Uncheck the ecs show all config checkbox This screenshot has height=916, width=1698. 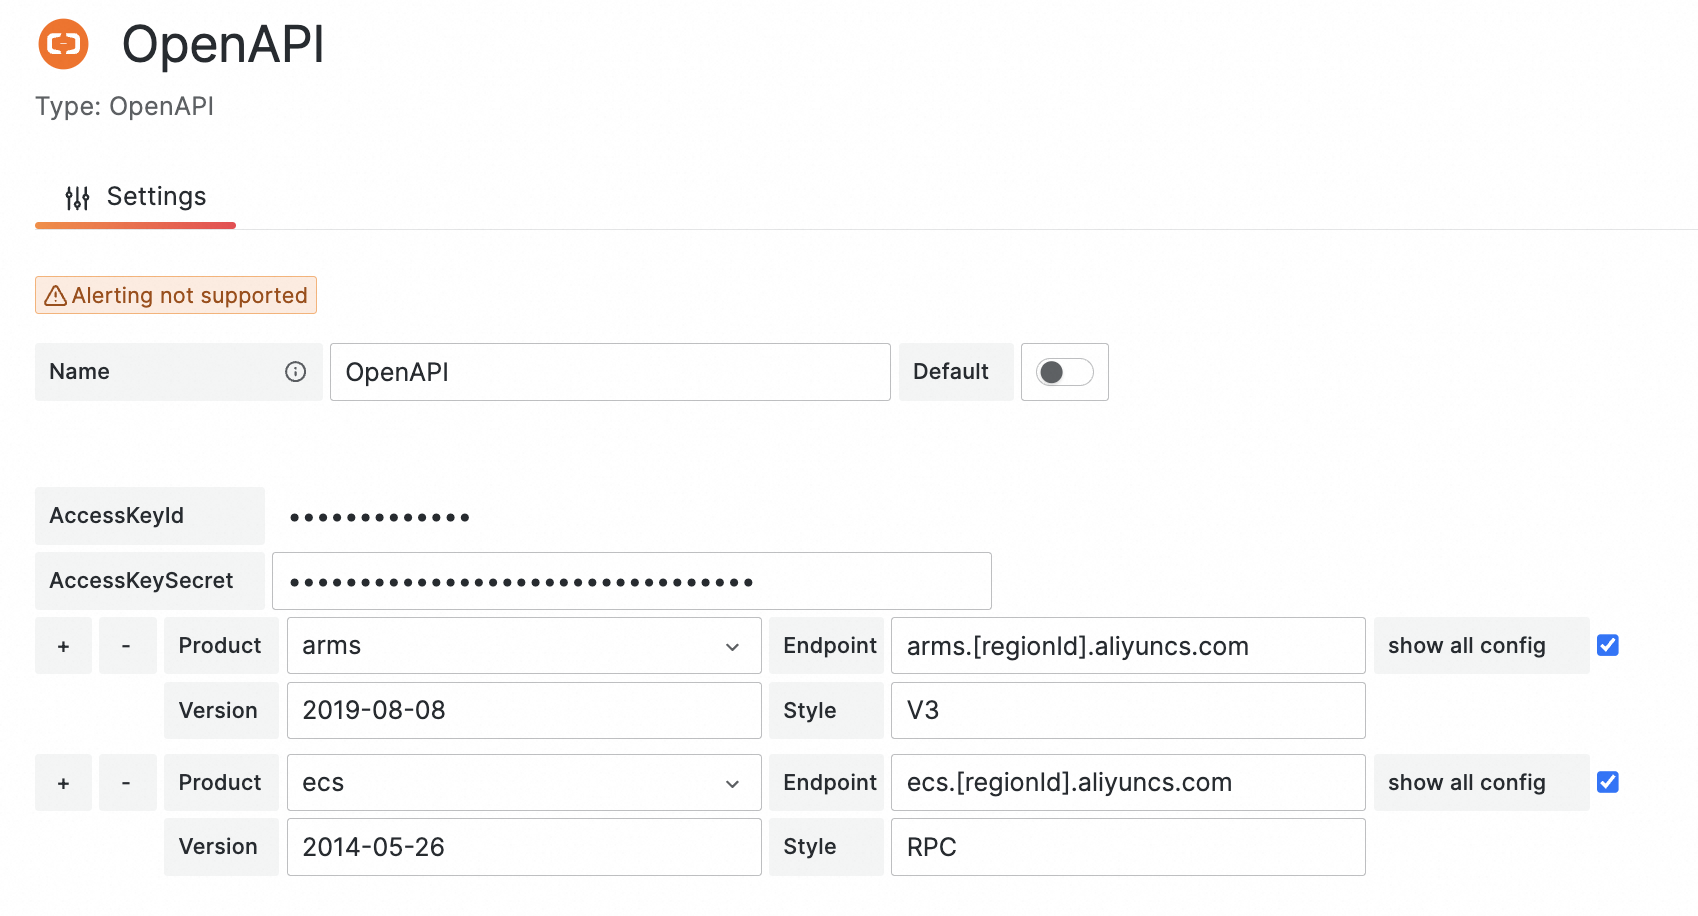coord(1607,782)
